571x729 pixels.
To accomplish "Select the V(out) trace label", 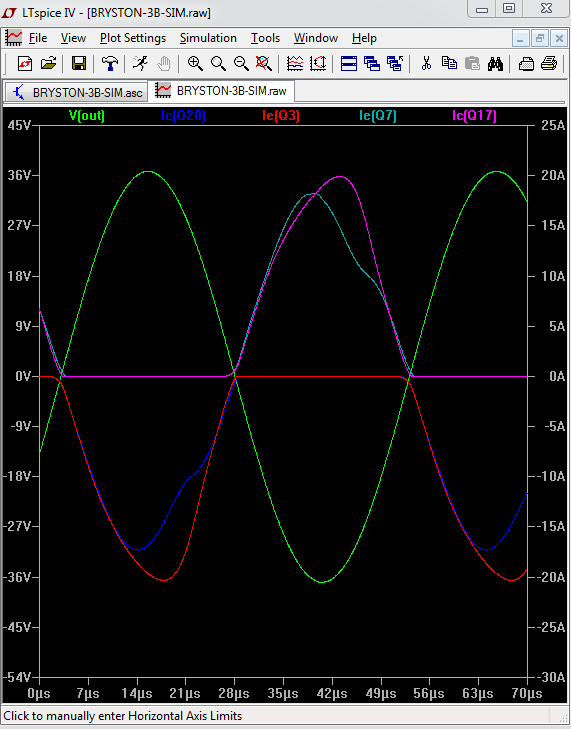I will point(87,115).
